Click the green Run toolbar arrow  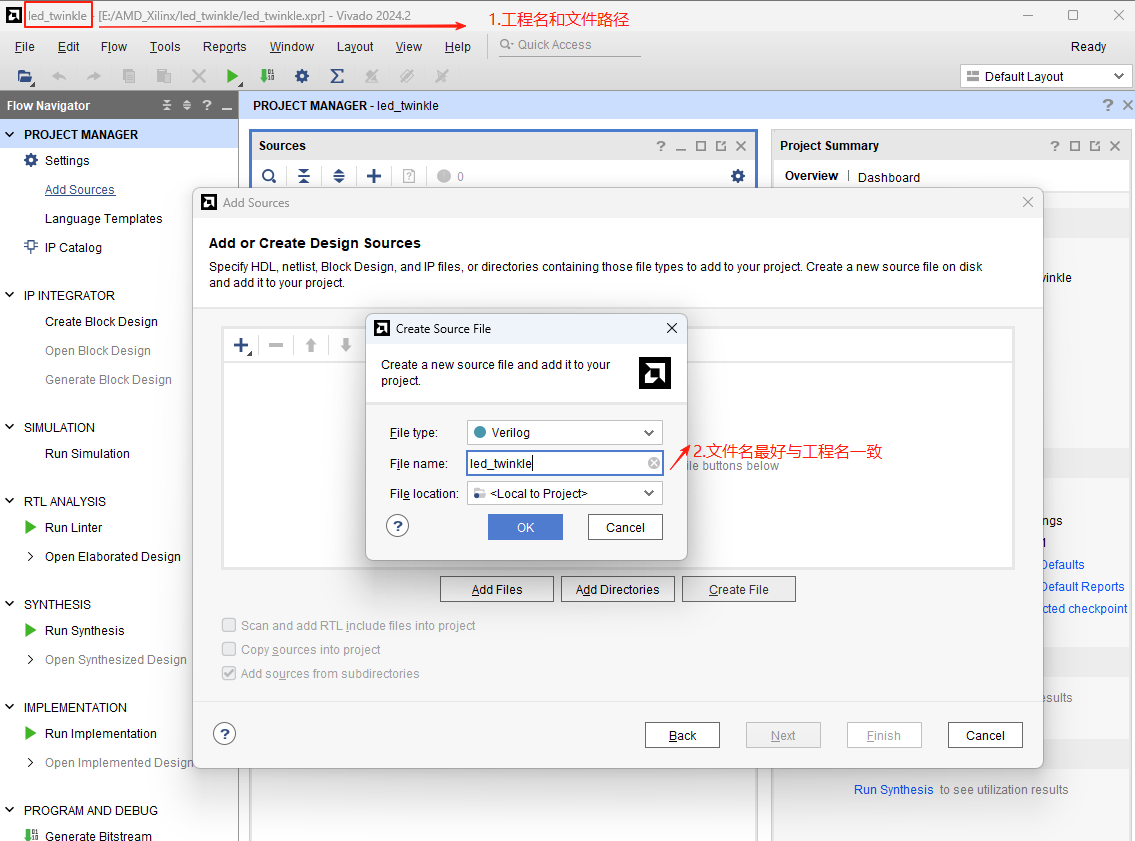232,76
